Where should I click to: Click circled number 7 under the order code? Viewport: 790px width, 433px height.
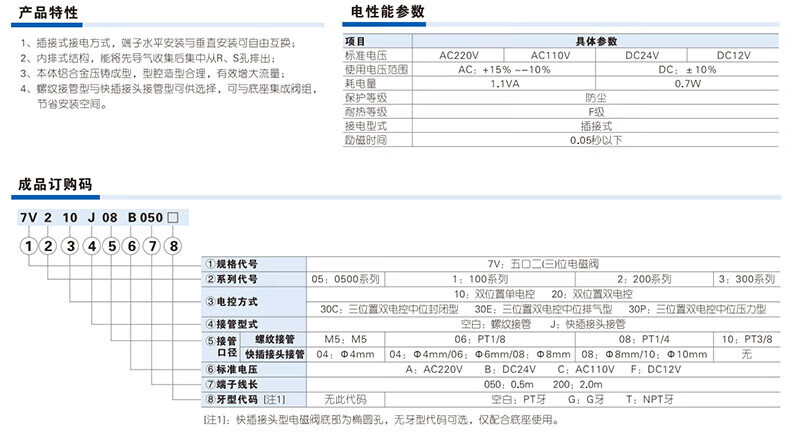coord(152,246)
